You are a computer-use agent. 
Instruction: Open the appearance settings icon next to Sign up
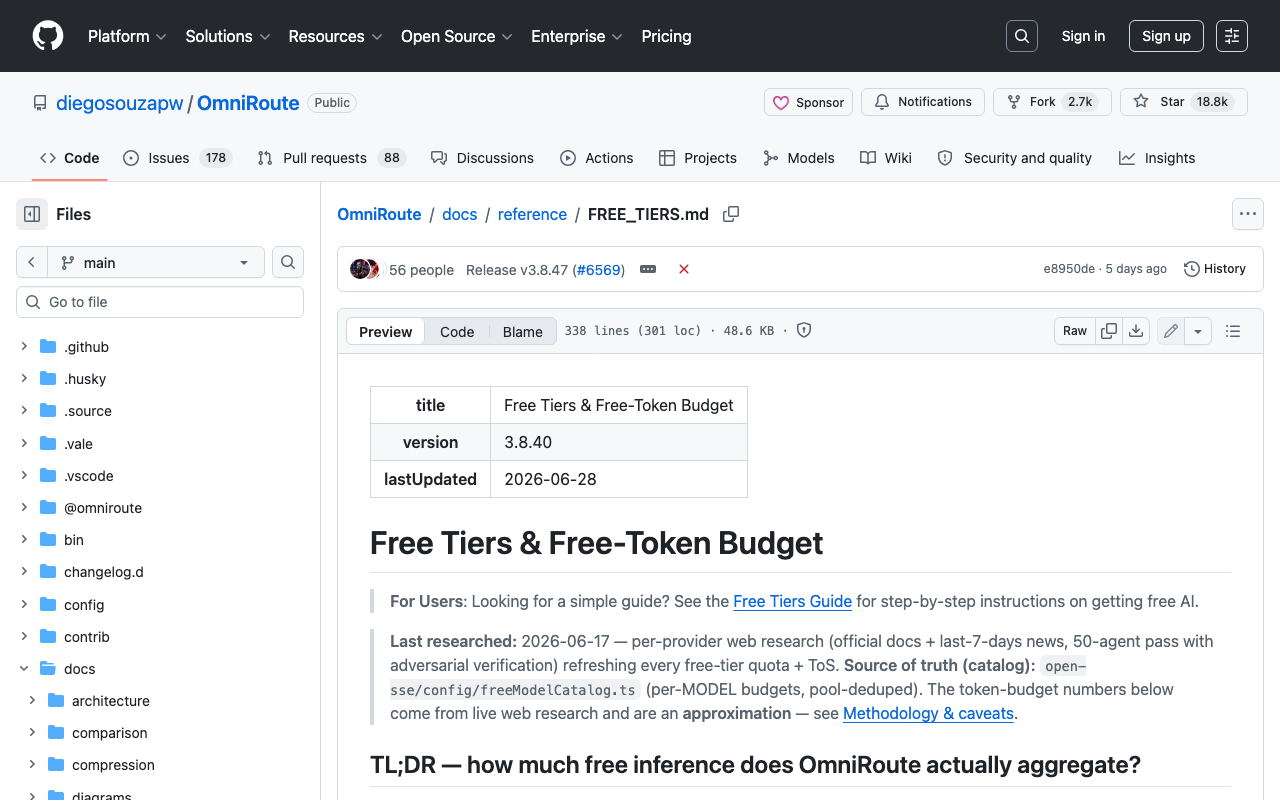pyautogui.click(x=1232, y=36)
